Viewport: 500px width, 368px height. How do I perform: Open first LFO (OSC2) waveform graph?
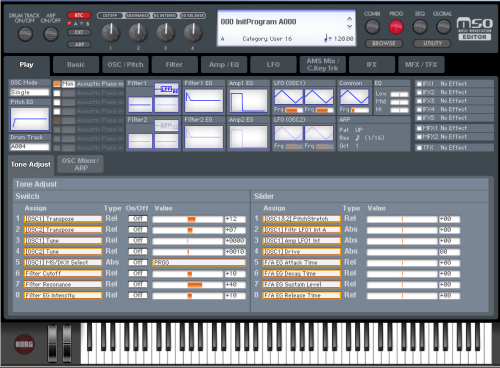(x=288, y=133)
